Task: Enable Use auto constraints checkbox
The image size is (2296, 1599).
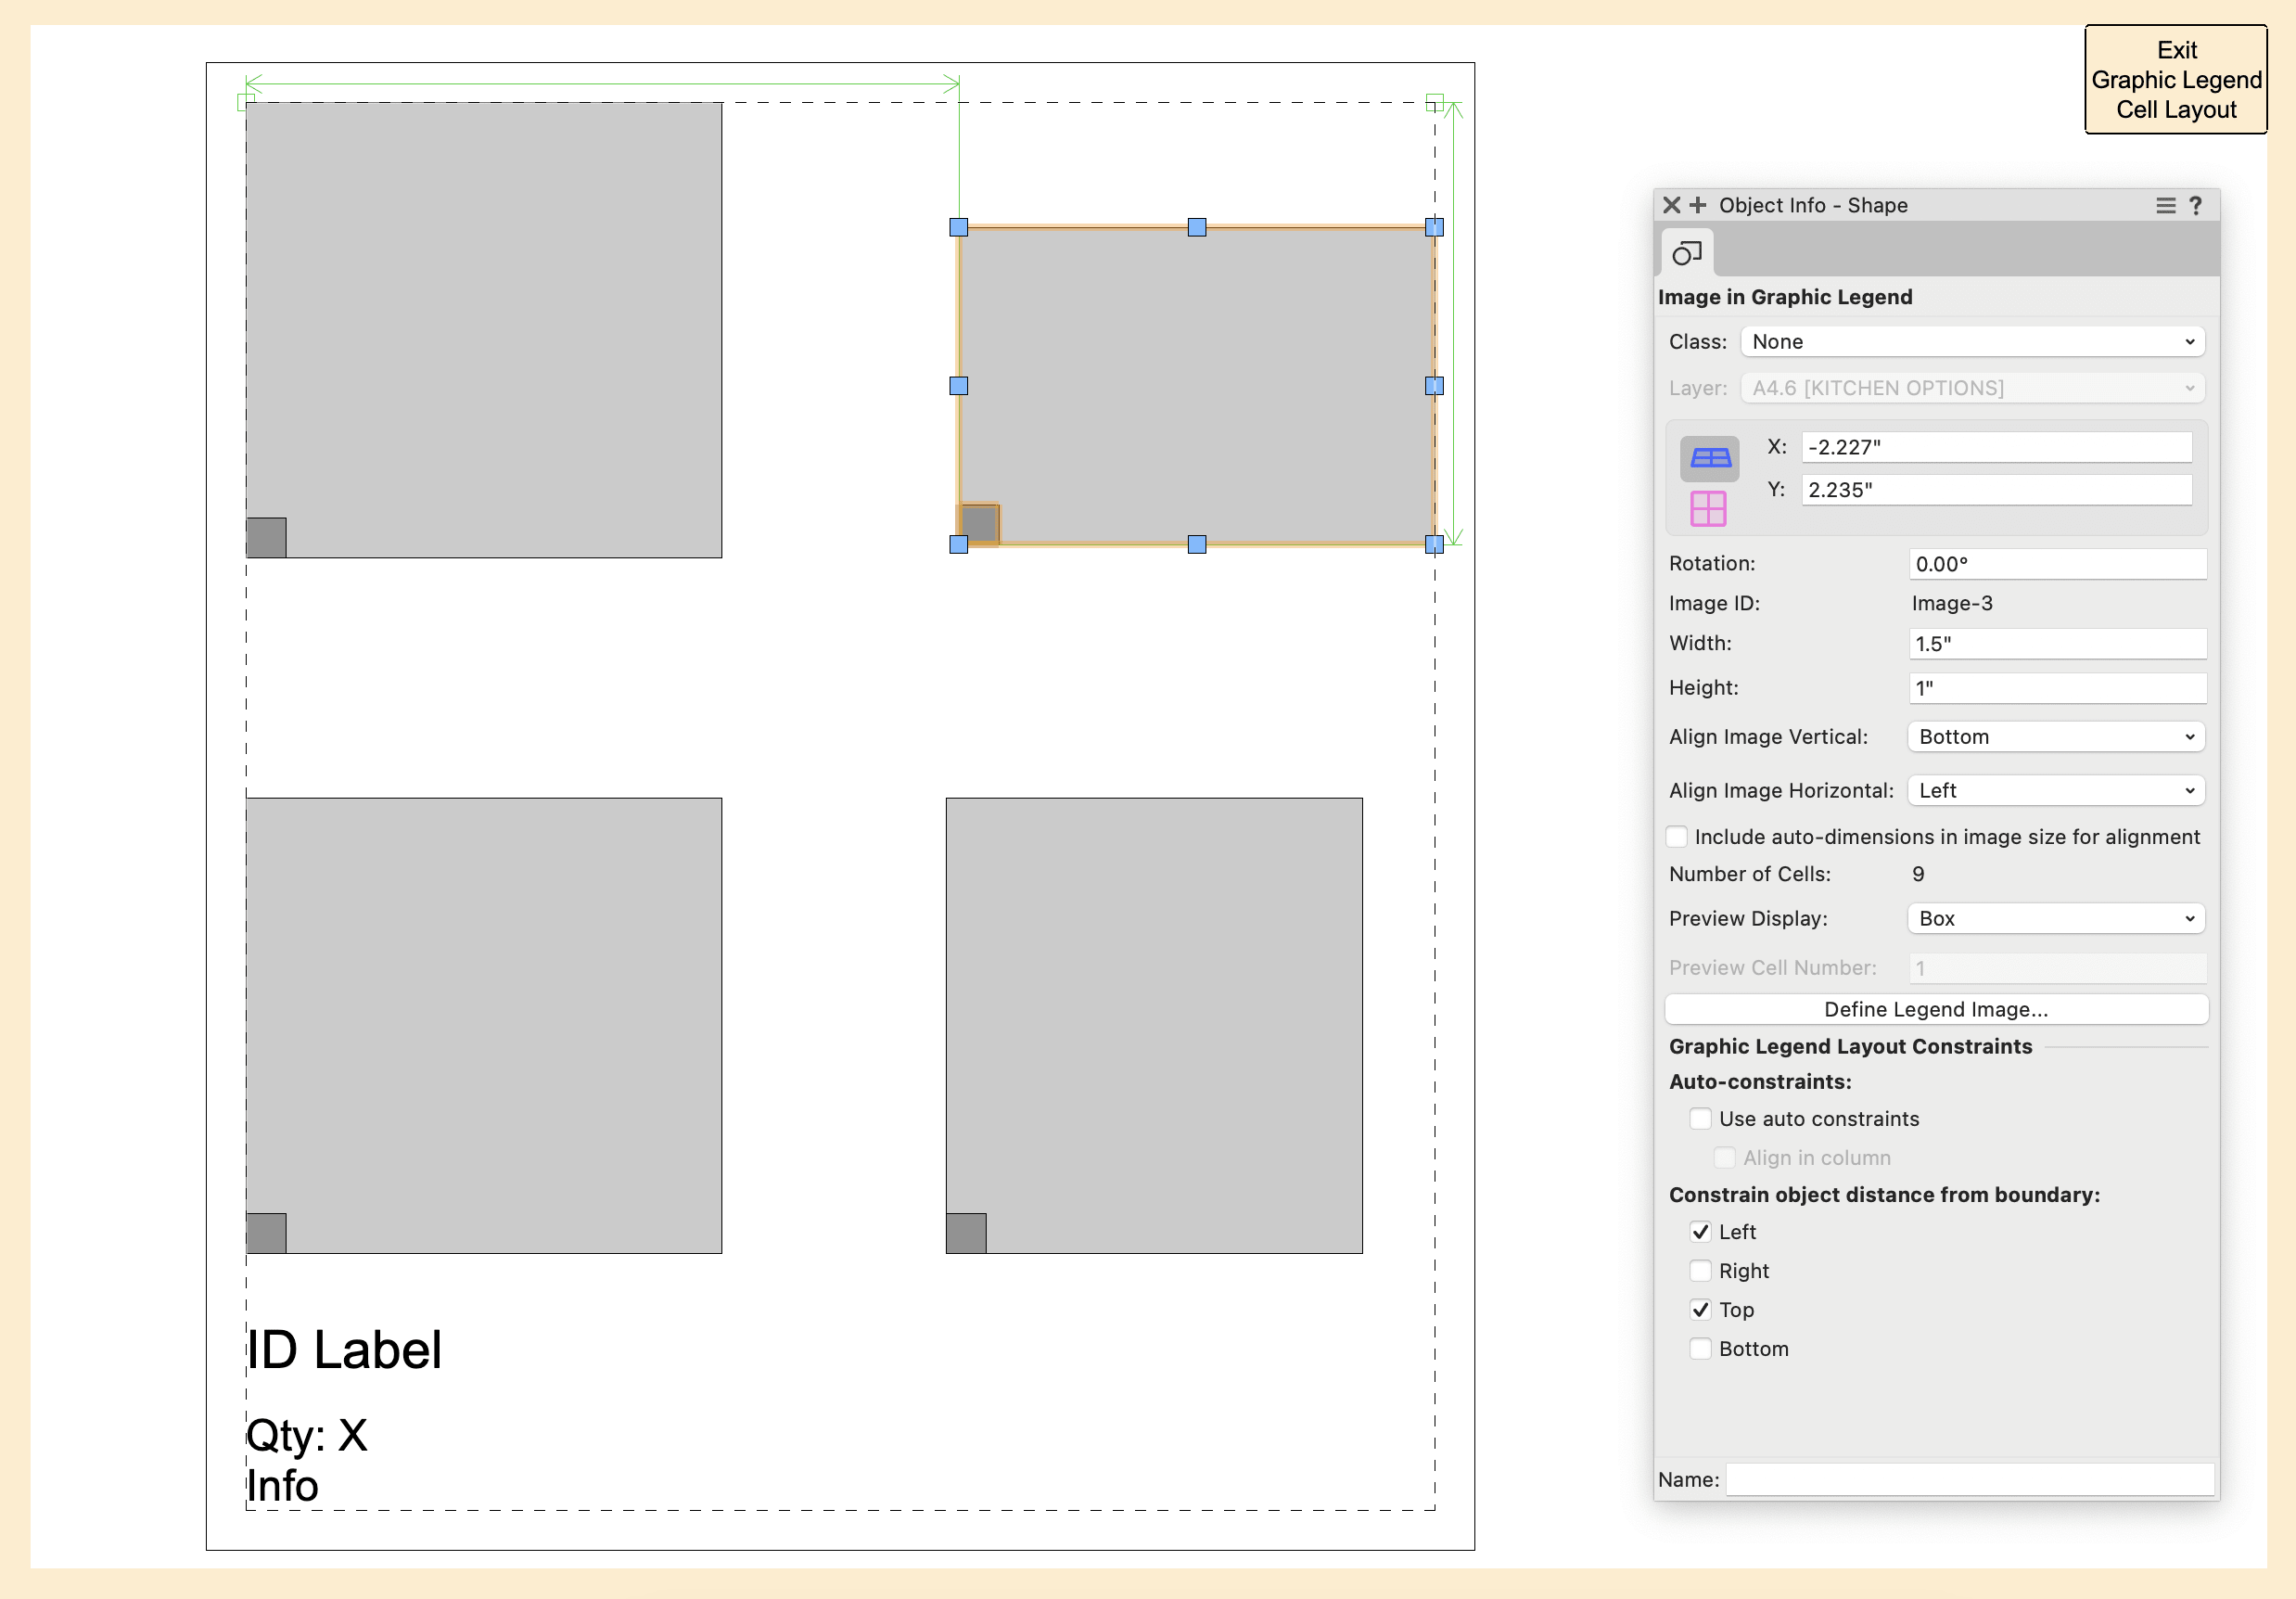Action: click(1700, 1119)
